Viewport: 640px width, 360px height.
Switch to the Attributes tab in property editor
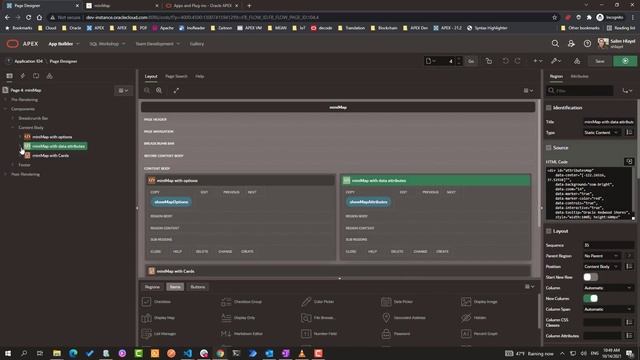579,76
